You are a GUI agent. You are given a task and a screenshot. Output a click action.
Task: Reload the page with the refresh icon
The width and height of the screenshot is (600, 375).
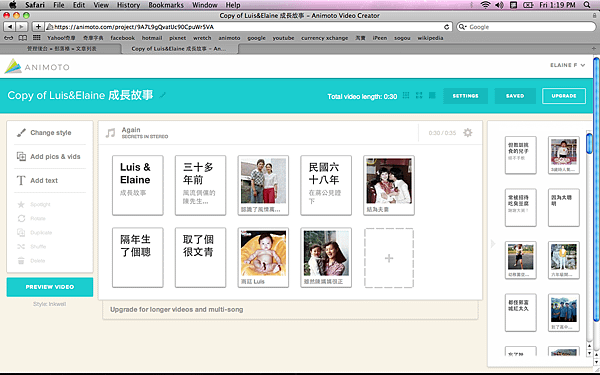pos(446,27)
